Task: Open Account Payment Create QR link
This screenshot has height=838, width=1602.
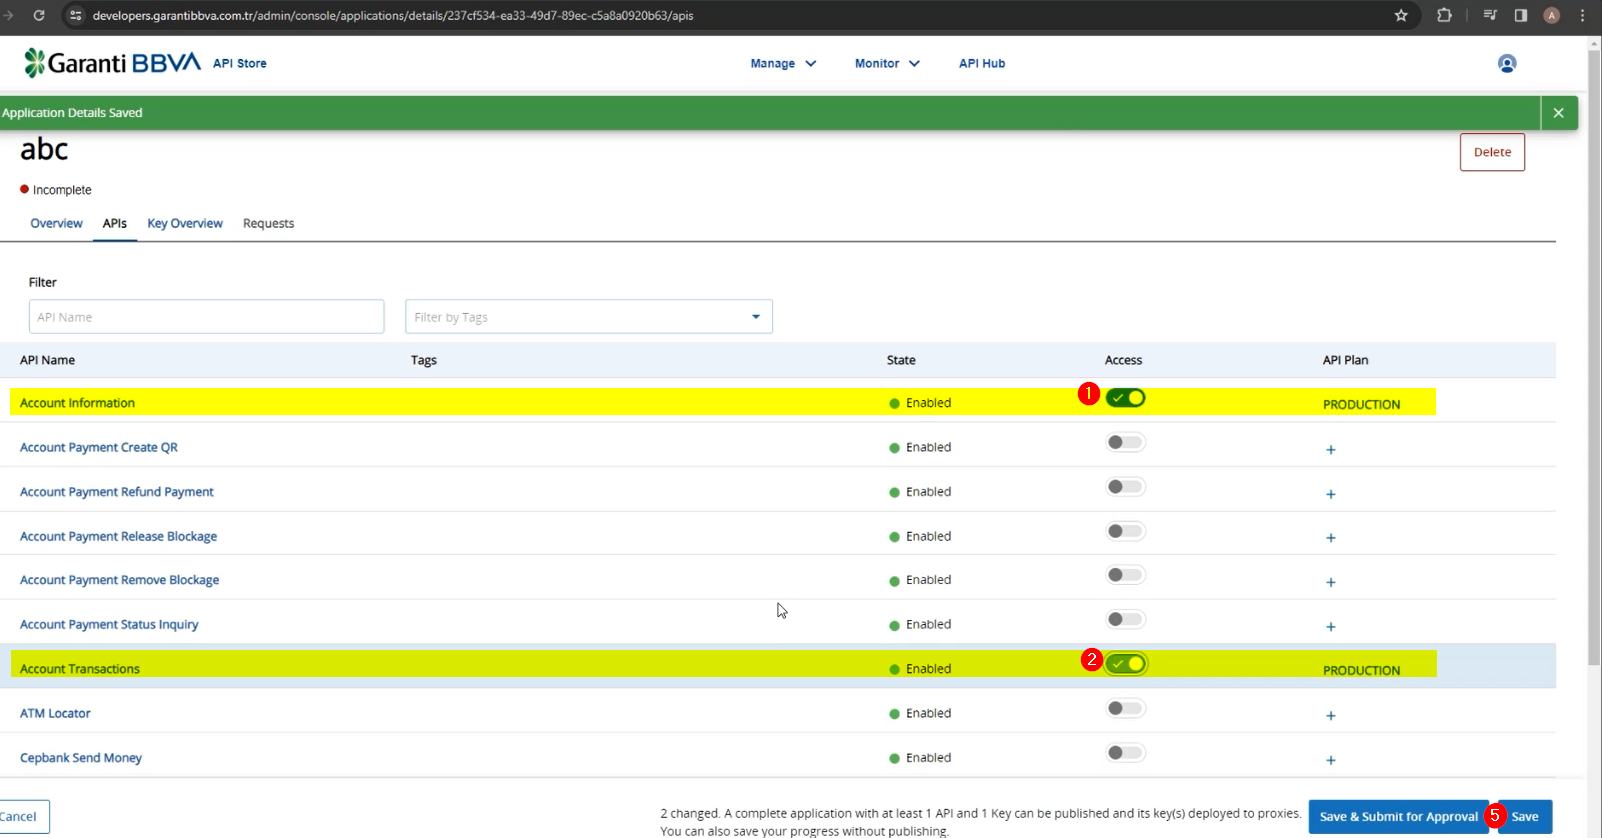Action: tap(99, 447)
